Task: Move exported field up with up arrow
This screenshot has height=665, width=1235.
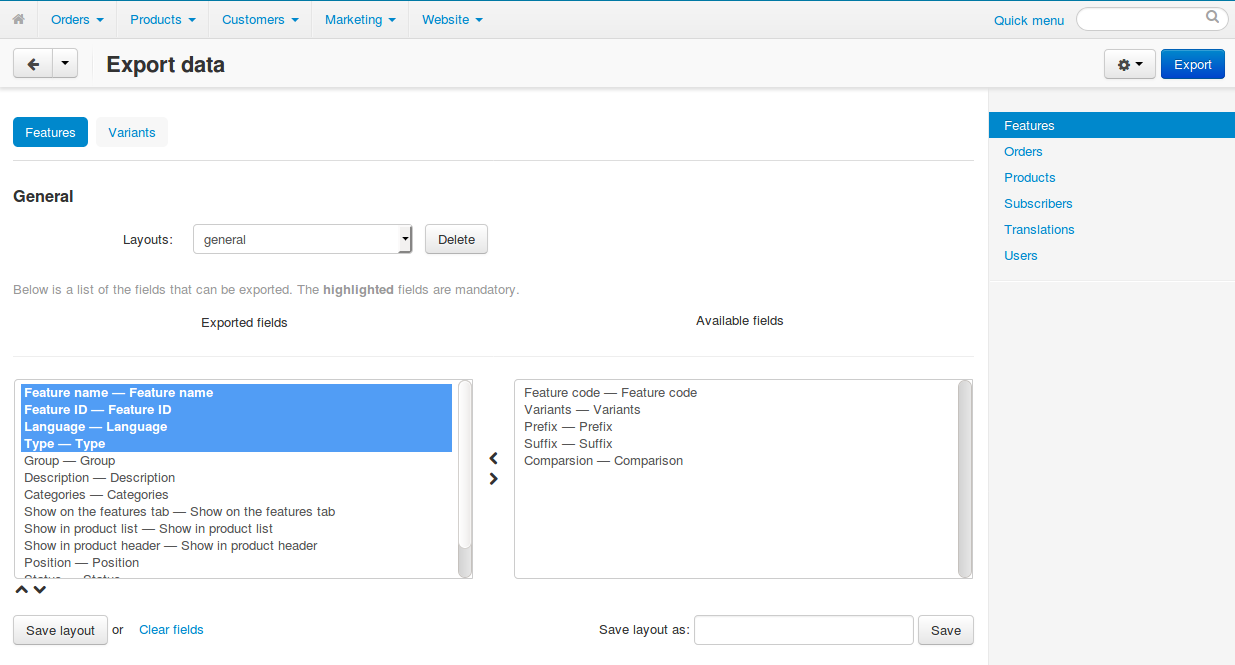Action: [22, 589]
